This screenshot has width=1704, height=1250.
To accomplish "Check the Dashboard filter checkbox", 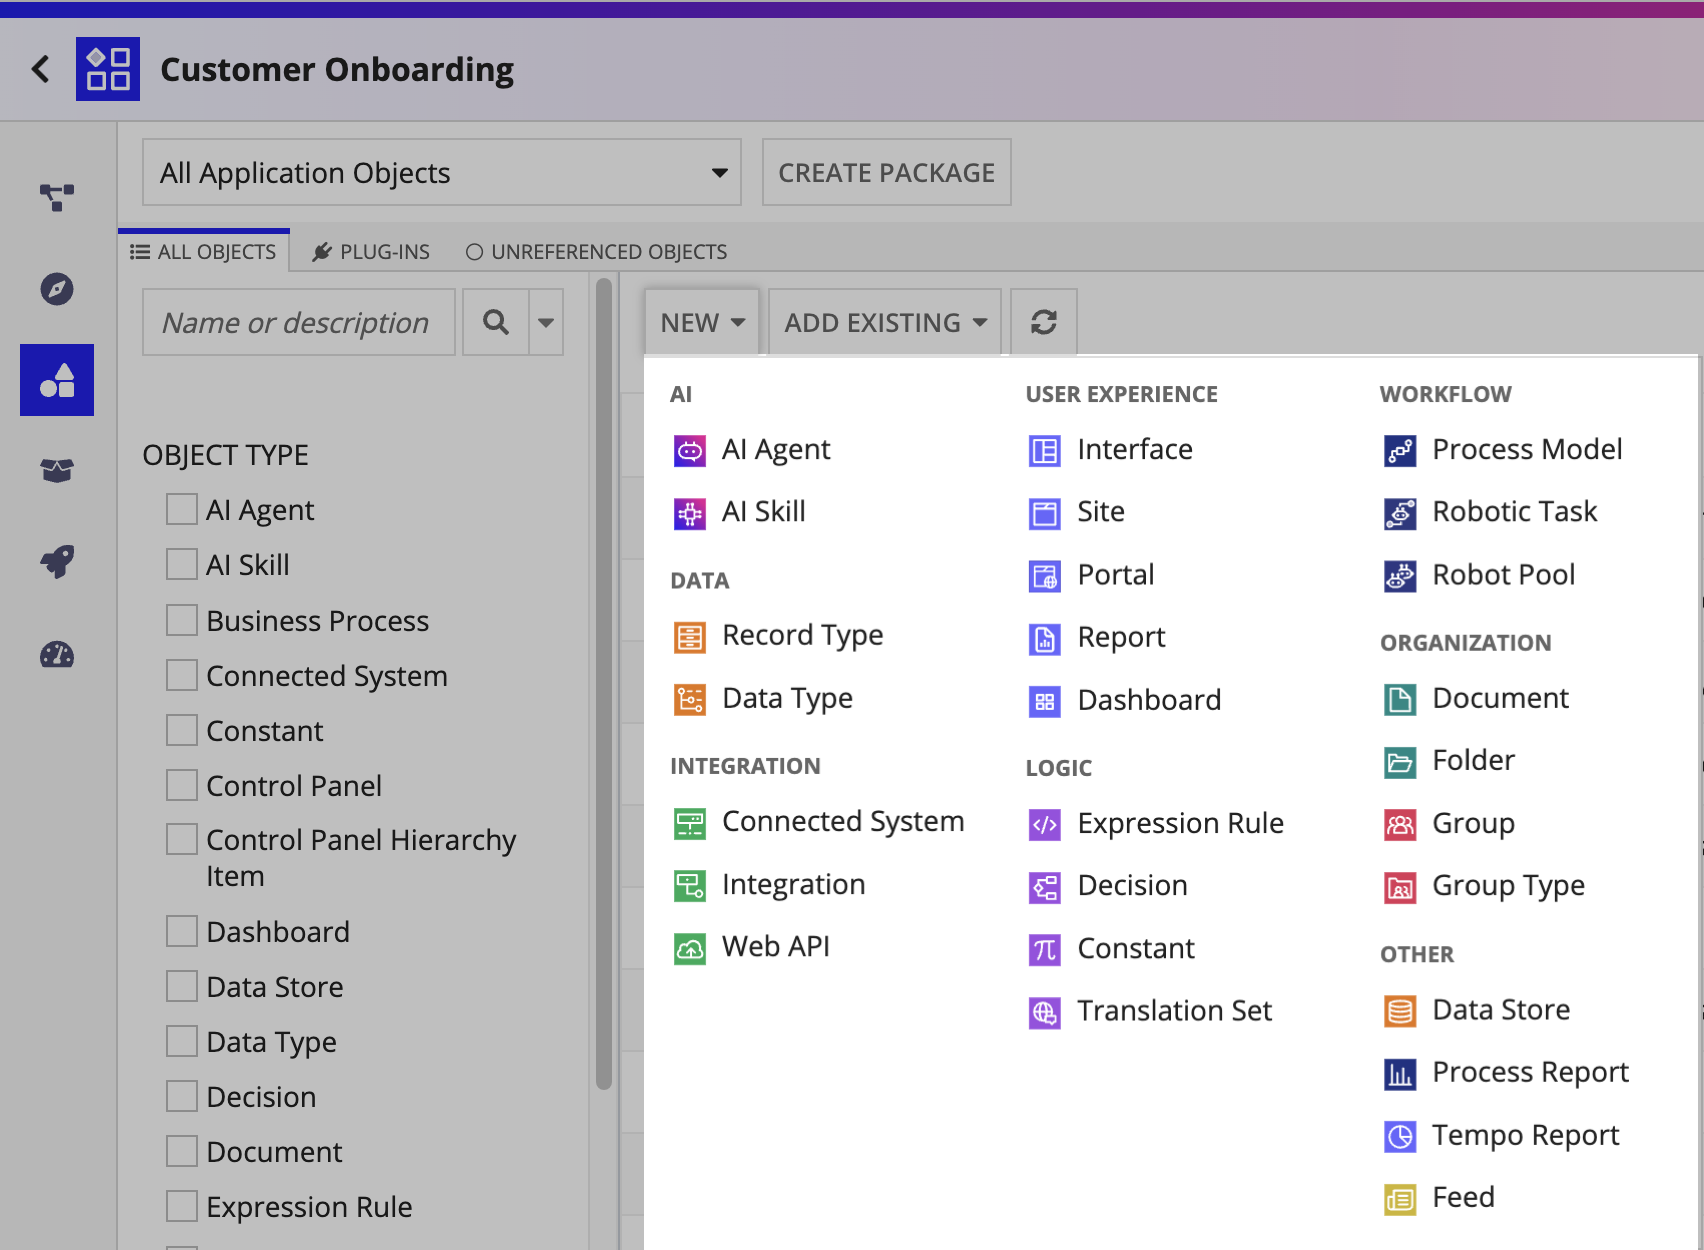I will [182, 931].
